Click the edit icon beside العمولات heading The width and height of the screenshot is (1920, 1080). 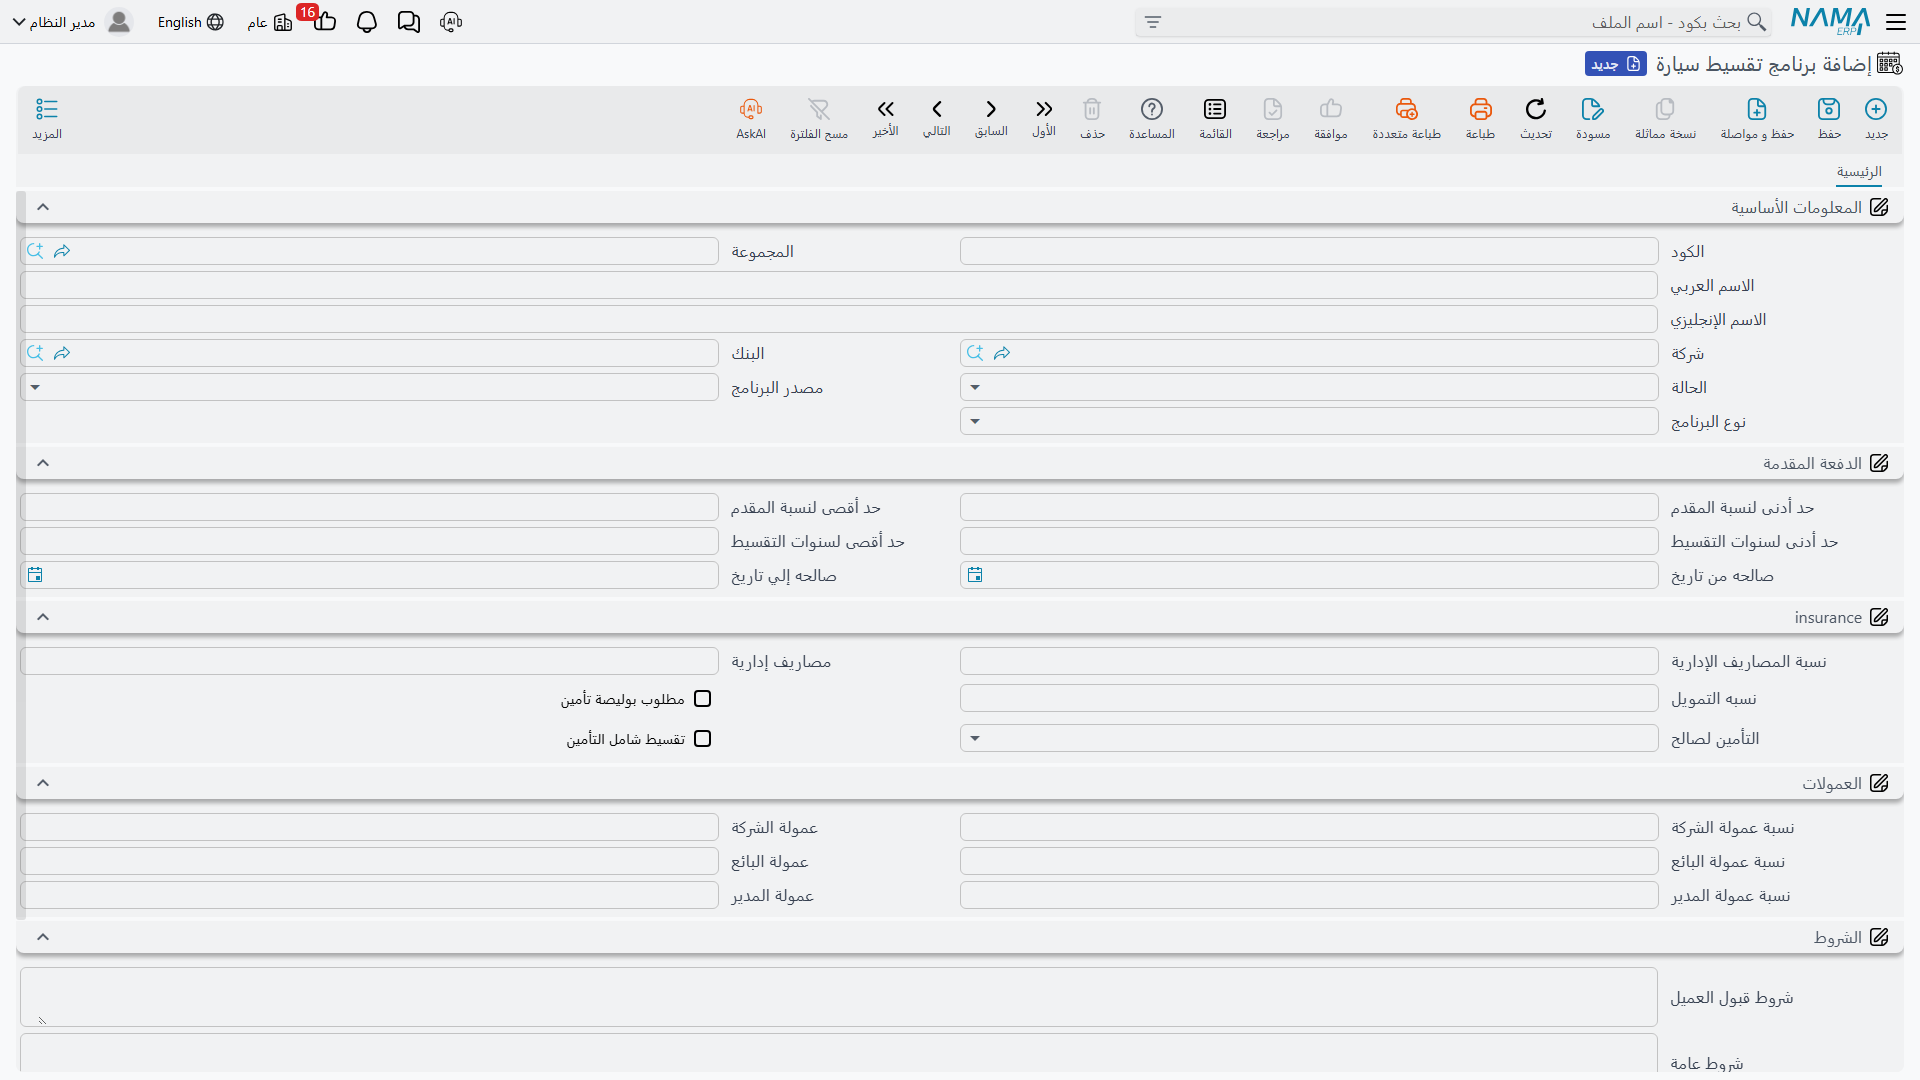pyautogui.click(x=1879, y=783)
